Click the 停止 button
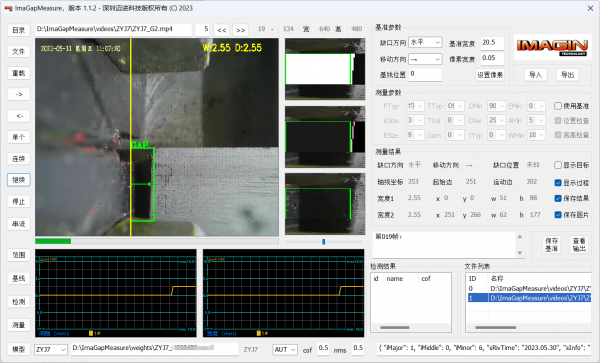This screenshot has width=600, height=363. pyautogui.click(x=19, y=202)
